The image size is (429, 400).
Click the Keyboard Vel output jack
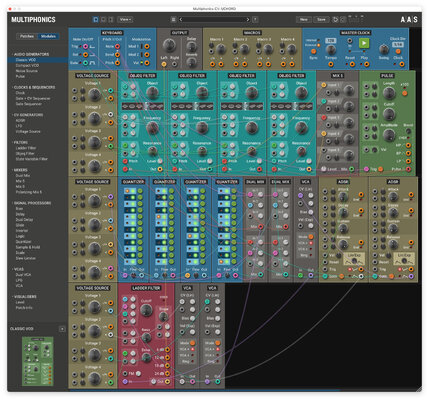147,63
